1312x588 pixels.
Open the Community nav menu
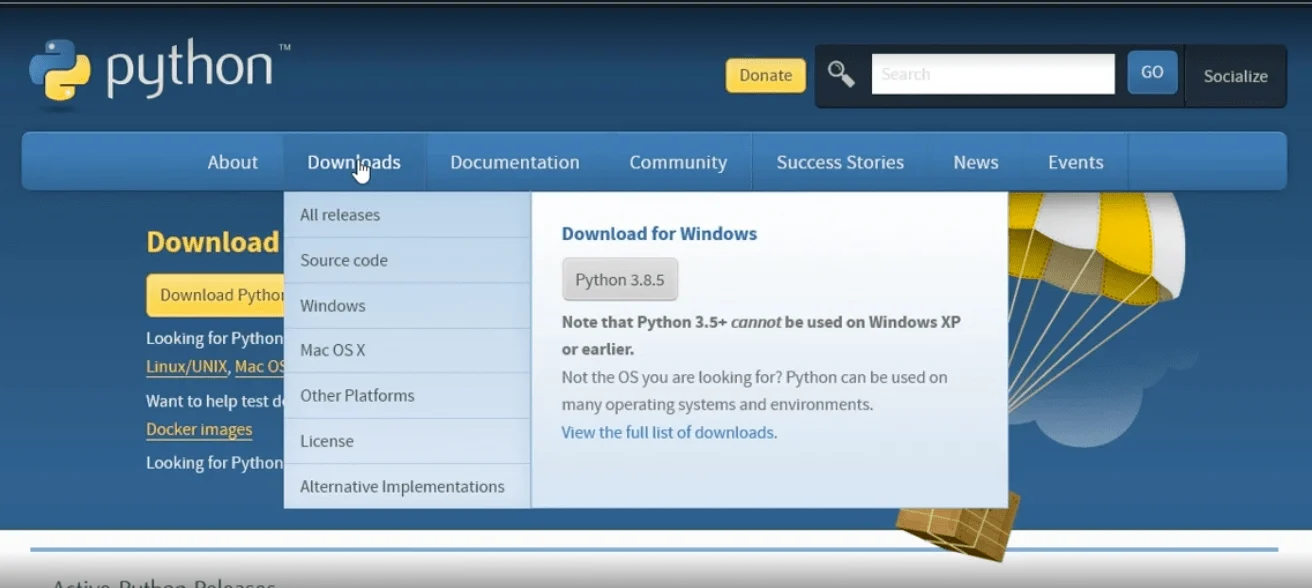click(x=678, y=162)
